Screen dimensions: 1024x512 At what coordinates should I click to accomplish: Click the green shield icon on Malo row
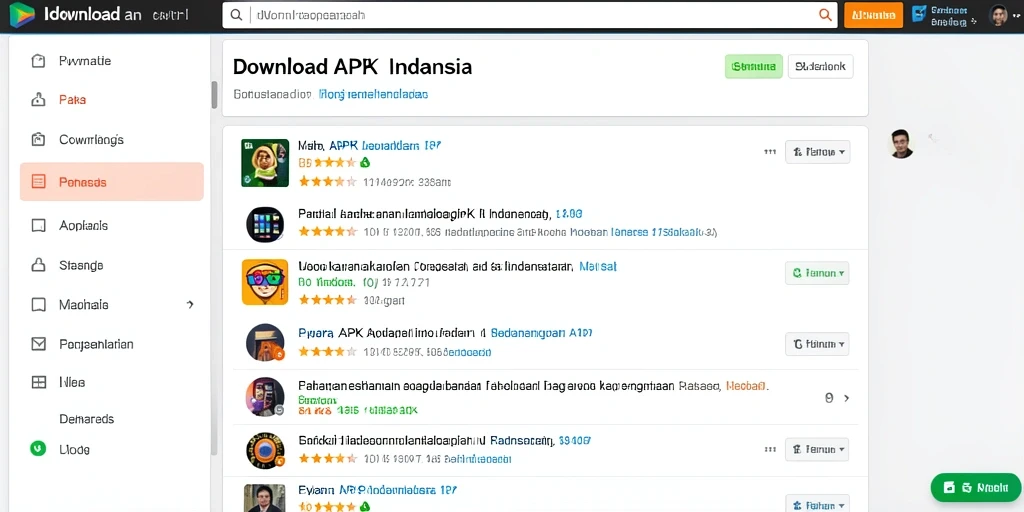coord(365,162)
